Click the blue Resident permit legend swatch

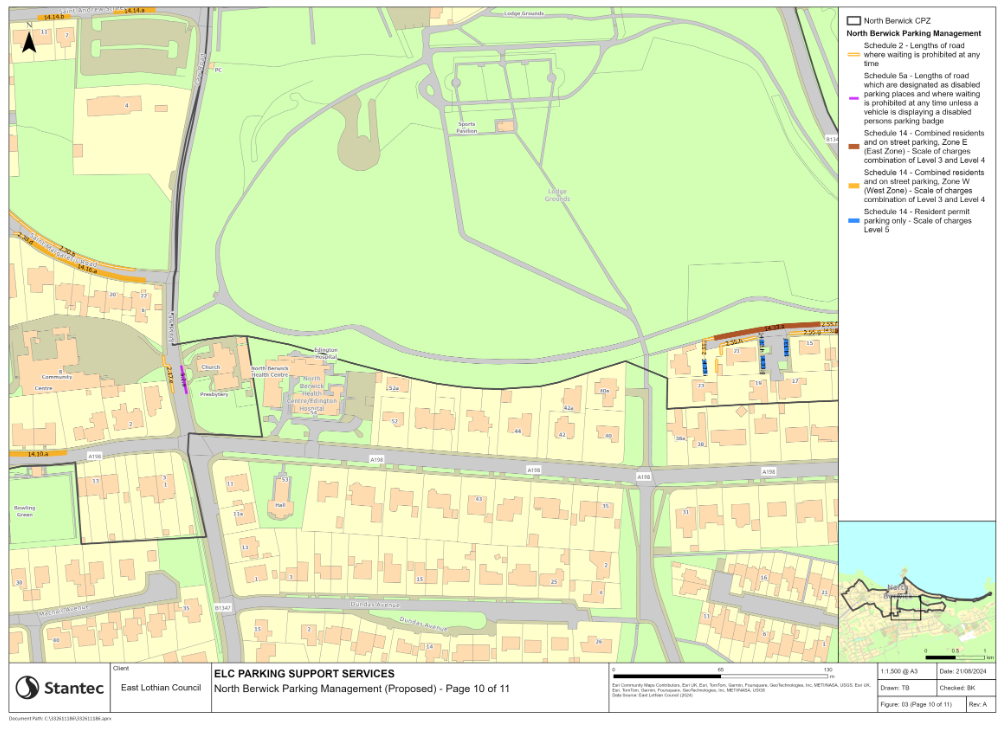click(854, 221)
